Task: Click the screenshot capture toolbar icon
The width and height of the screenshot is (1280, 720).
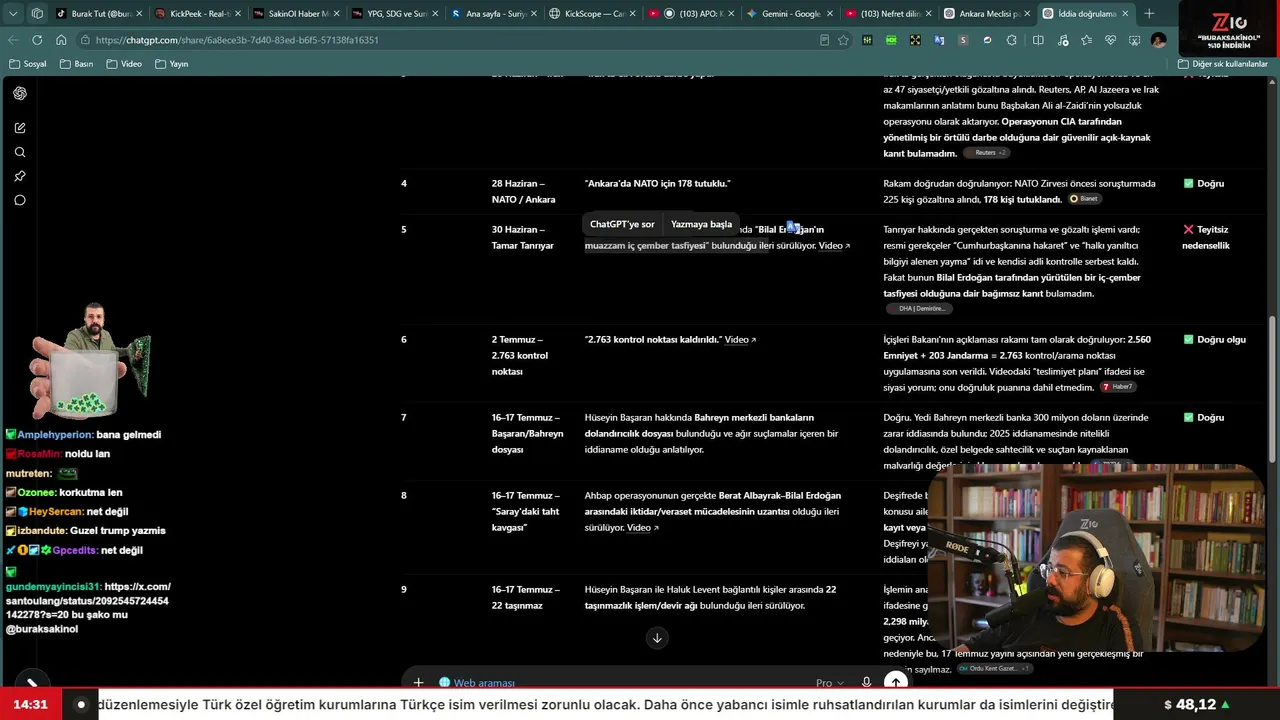Action: click(x=1135, y=40)
